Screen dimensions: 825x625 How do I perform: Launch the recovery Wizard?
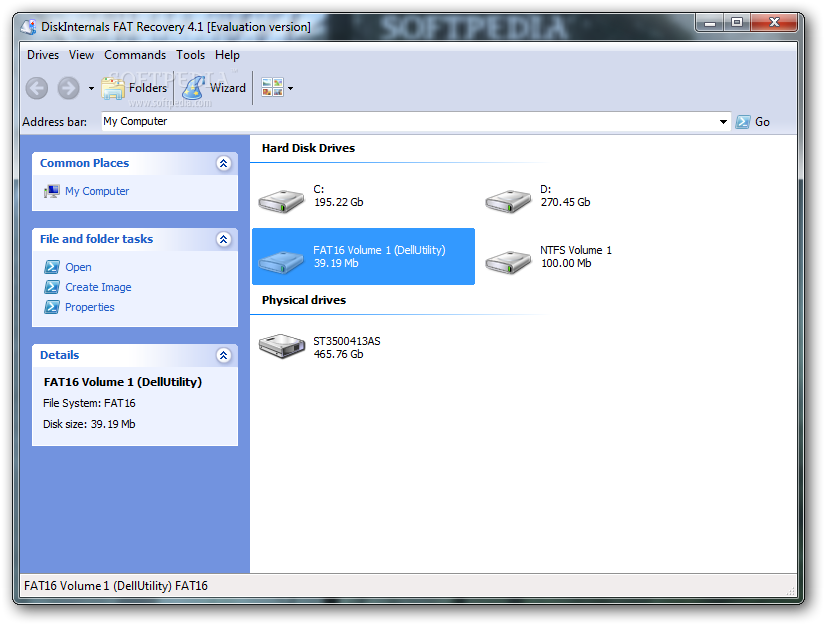[214, 88]
